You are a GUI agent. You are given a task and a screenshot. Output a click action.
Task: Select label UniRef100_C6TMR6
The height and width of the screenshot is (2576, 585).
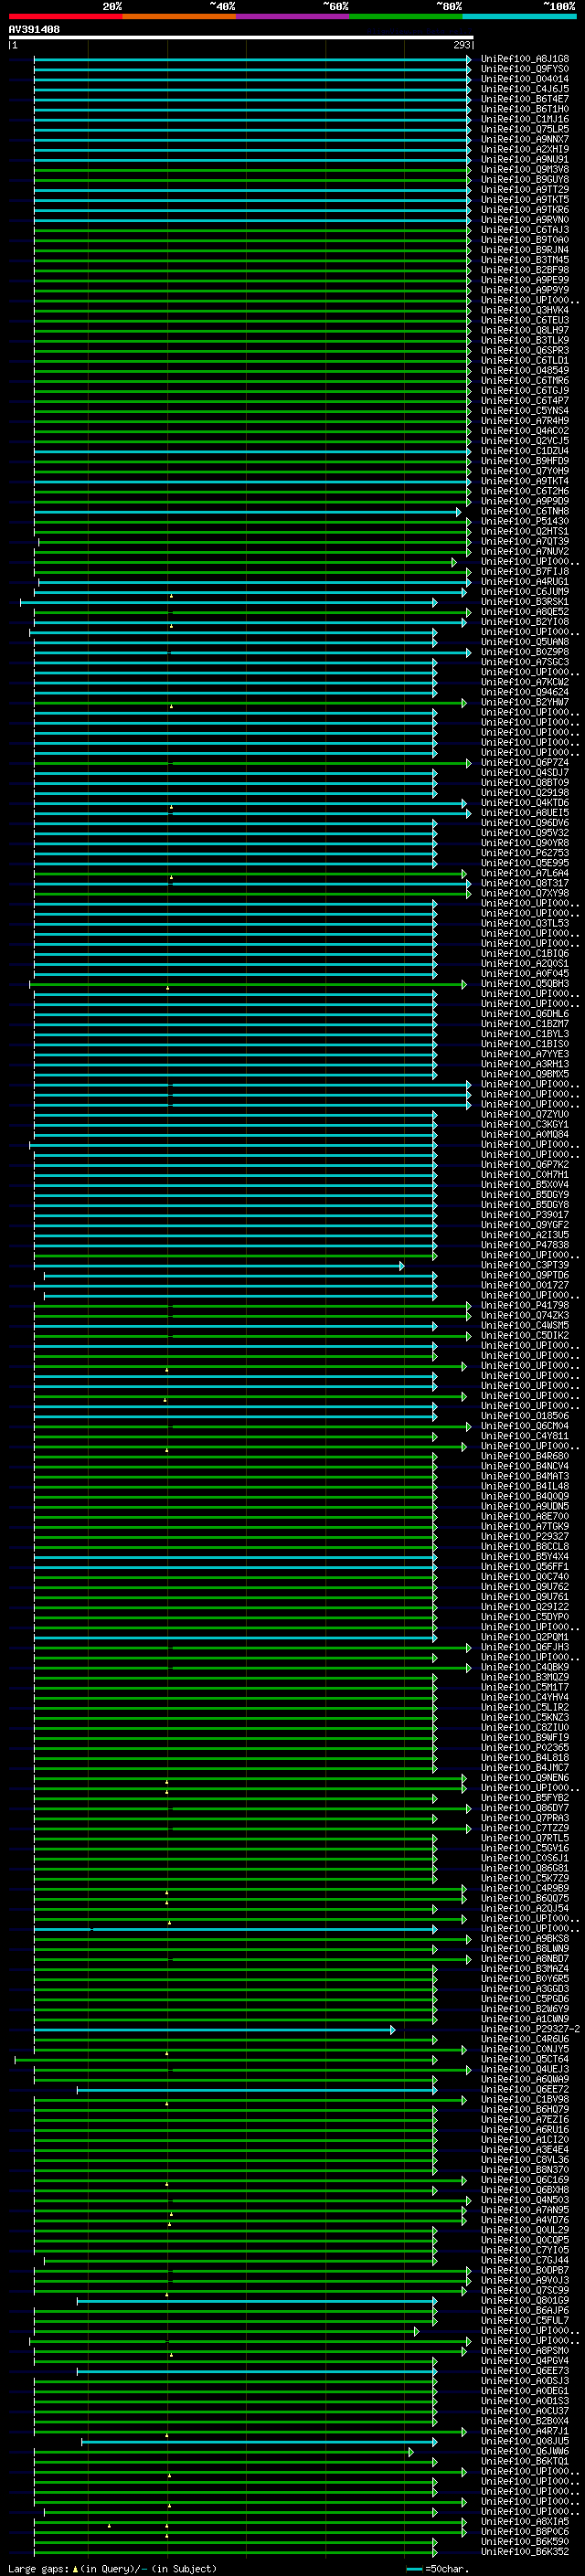coord(525,380)
